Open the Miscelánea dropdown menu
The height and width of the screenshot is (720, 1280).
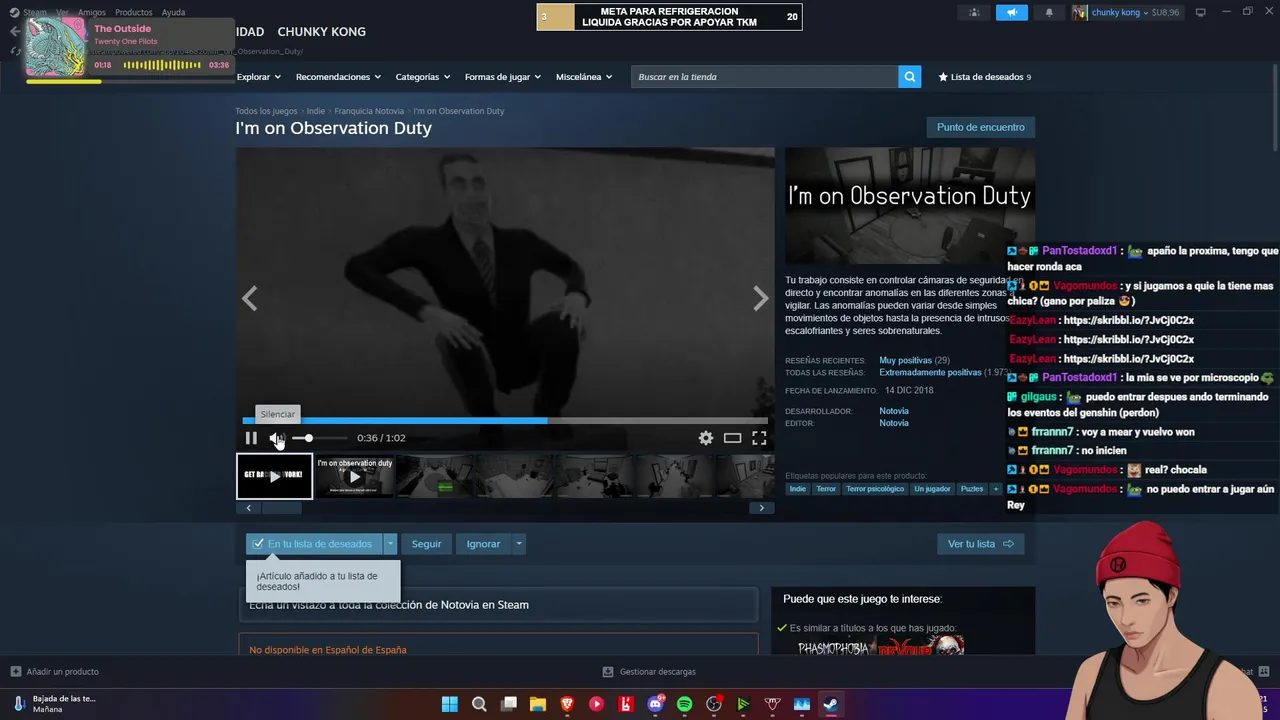pyautogui.click(x=584, y=77)
